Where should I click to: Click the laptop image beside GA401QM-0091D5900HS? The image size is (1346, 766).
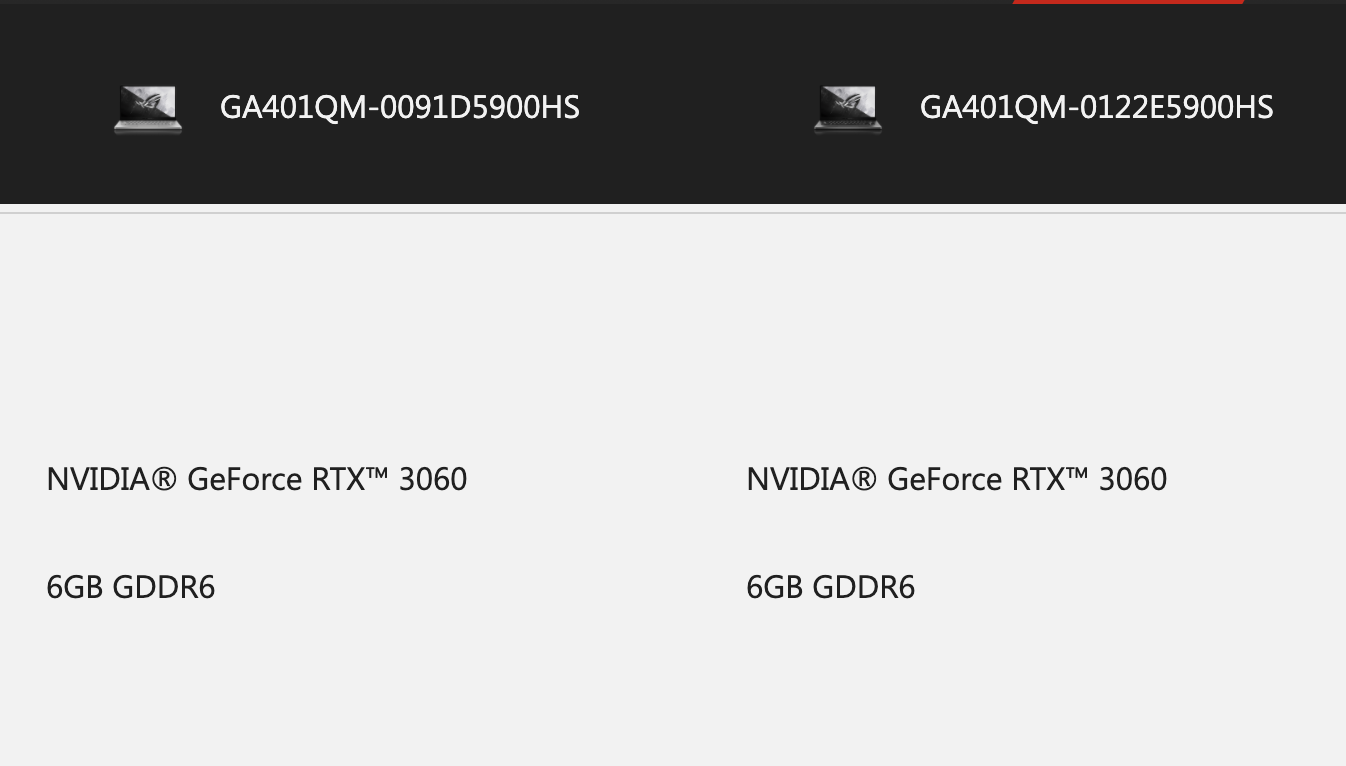148,109
